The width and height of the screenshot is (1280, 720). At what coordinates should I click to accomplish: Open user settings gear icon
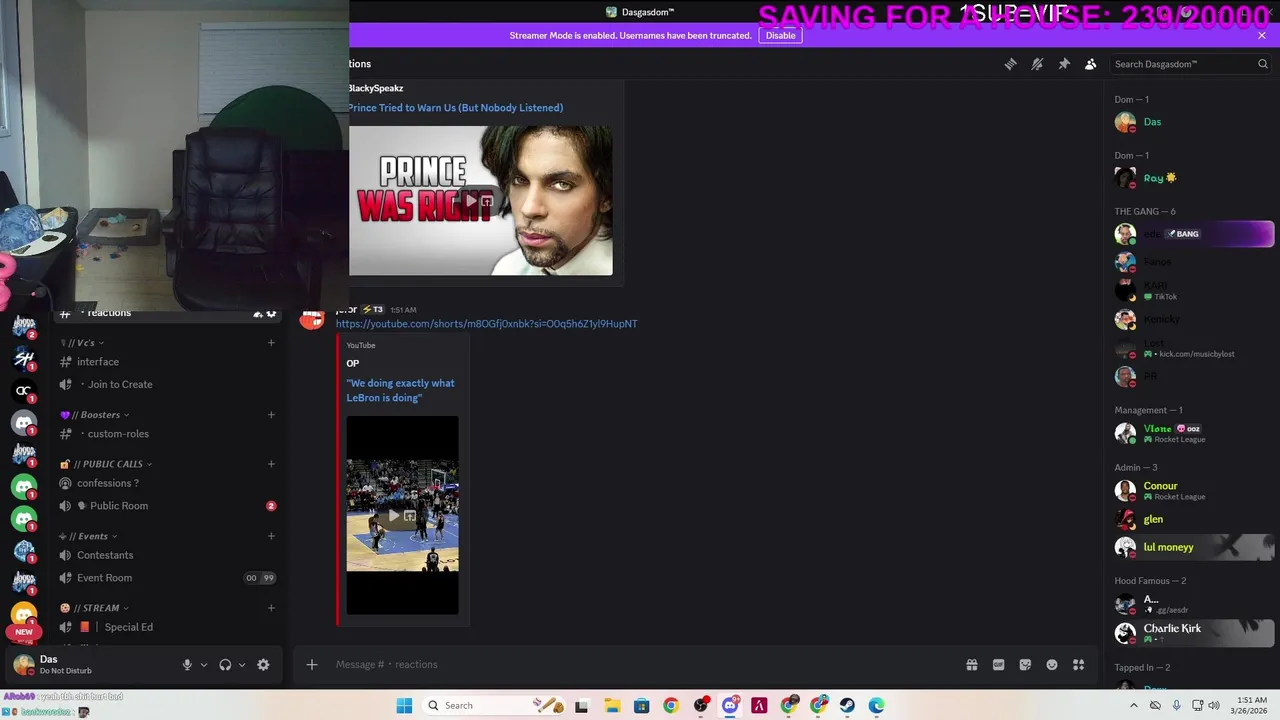[x=263, y=665]
